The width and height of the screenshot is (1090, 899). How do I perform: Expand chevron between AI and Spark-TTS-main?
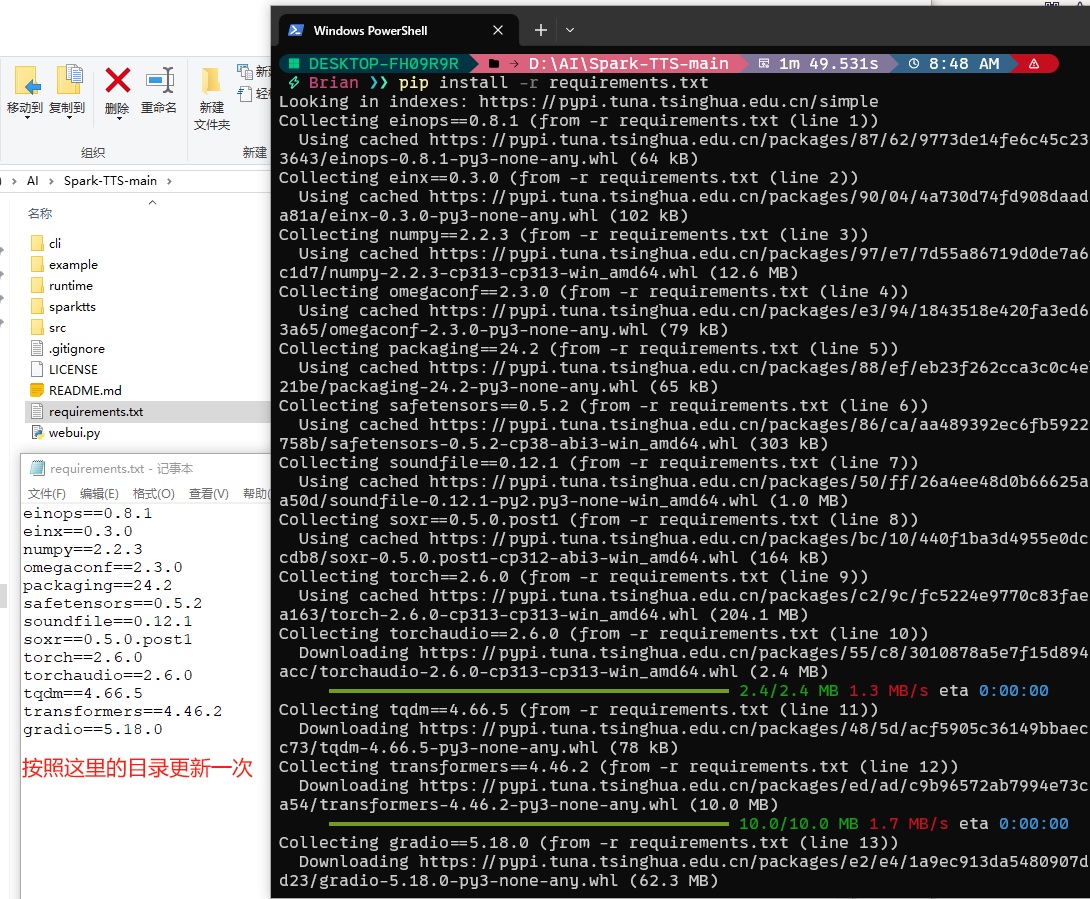(51, 181)
